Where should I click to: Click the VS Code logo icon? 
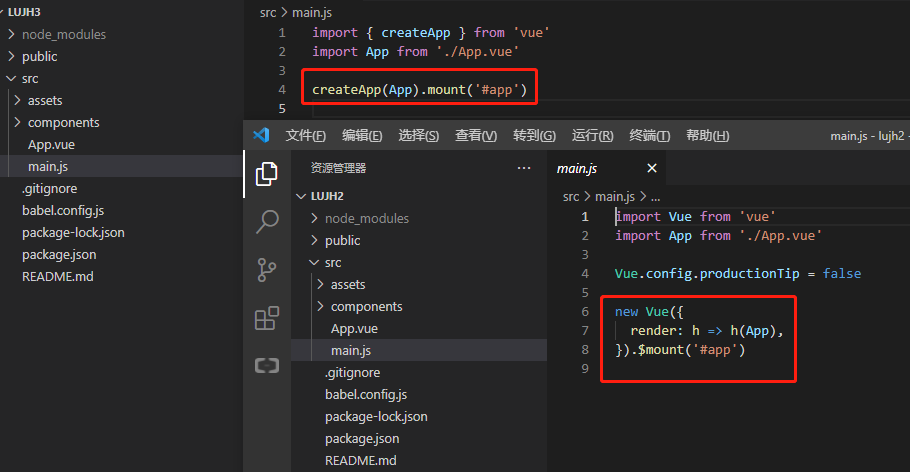click(x=261, y=135)
